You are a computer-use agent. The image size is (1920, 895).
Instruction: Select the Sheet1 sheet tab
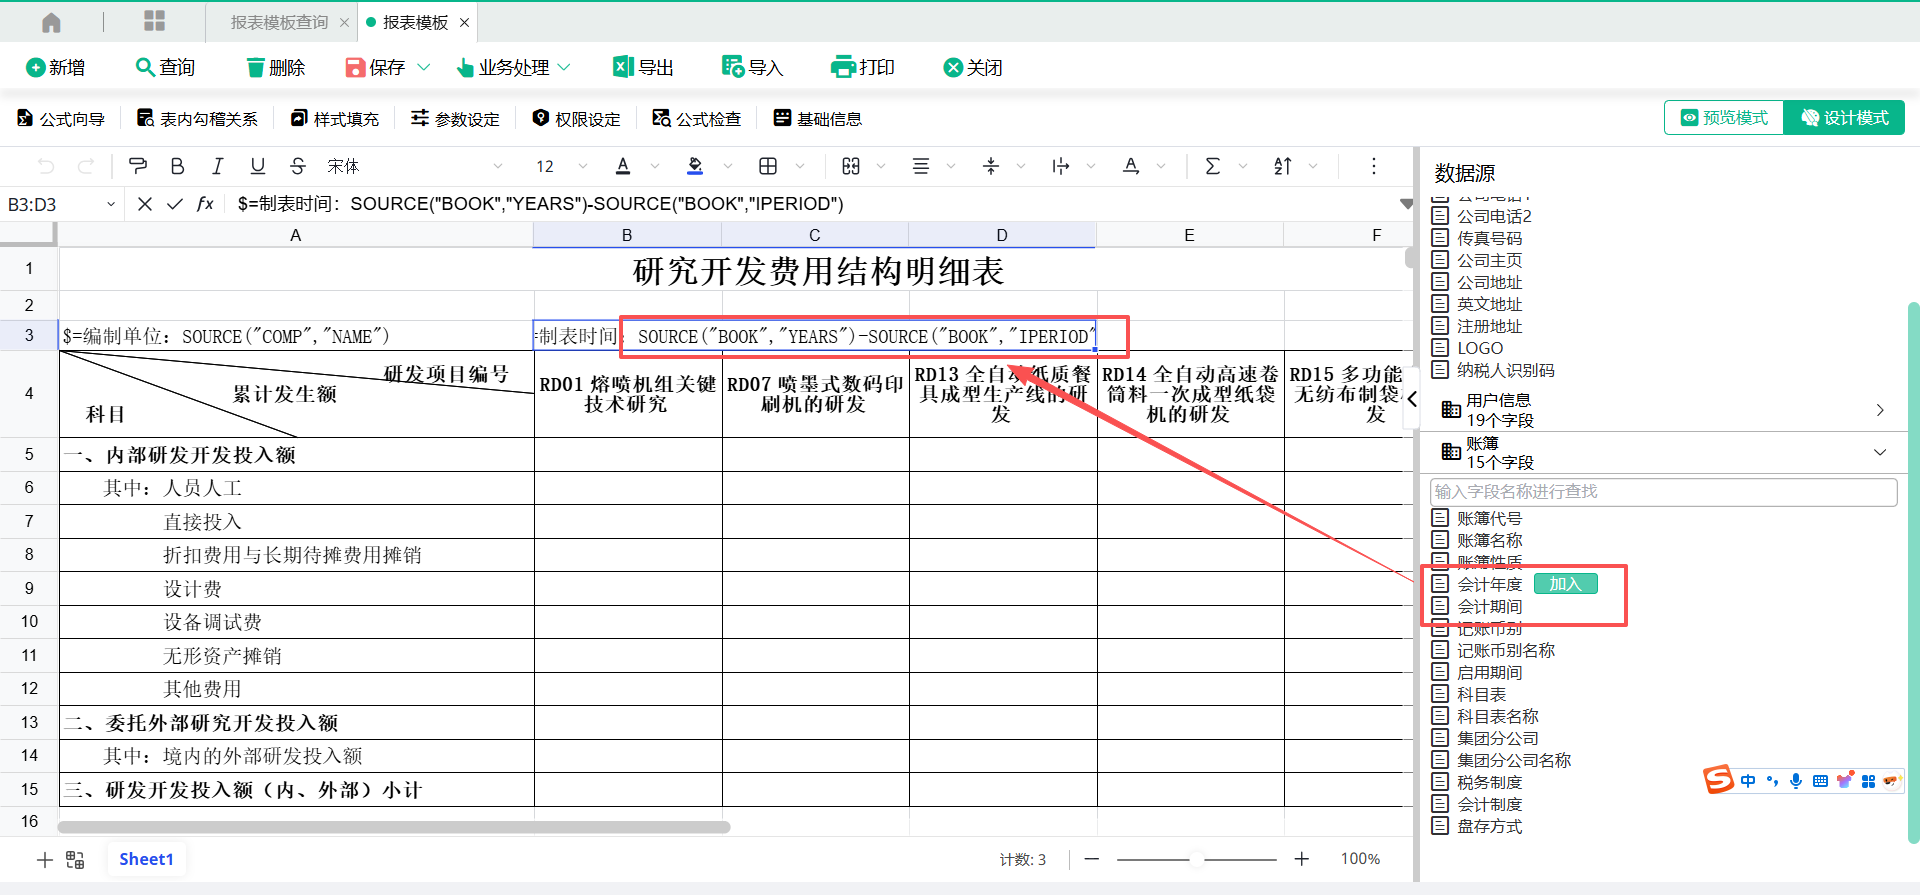pyautogui.click(x=146, y=859)
